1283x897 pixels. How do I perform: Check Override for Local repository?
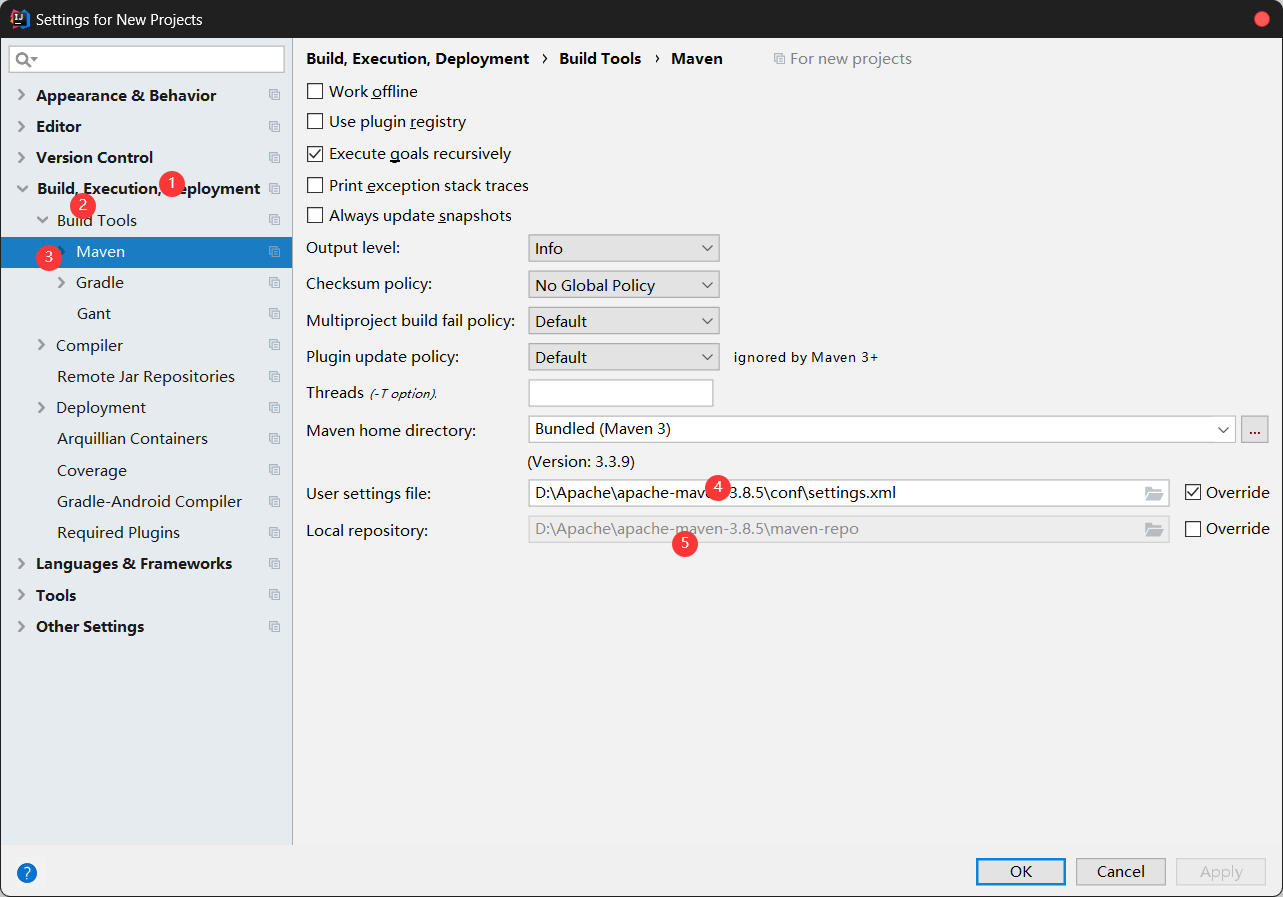(1192, 528)
